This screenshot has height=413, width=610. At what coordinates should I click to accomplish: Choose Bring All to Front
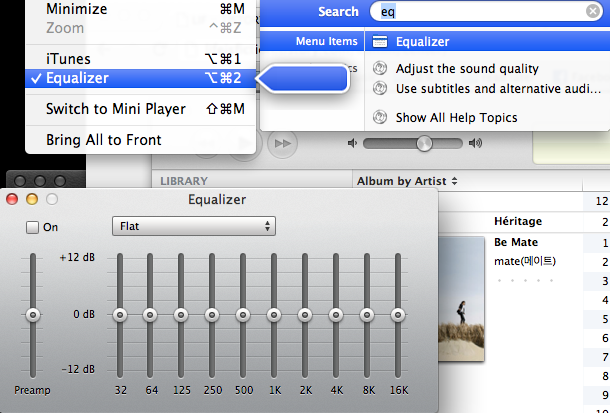click(140, 140)
